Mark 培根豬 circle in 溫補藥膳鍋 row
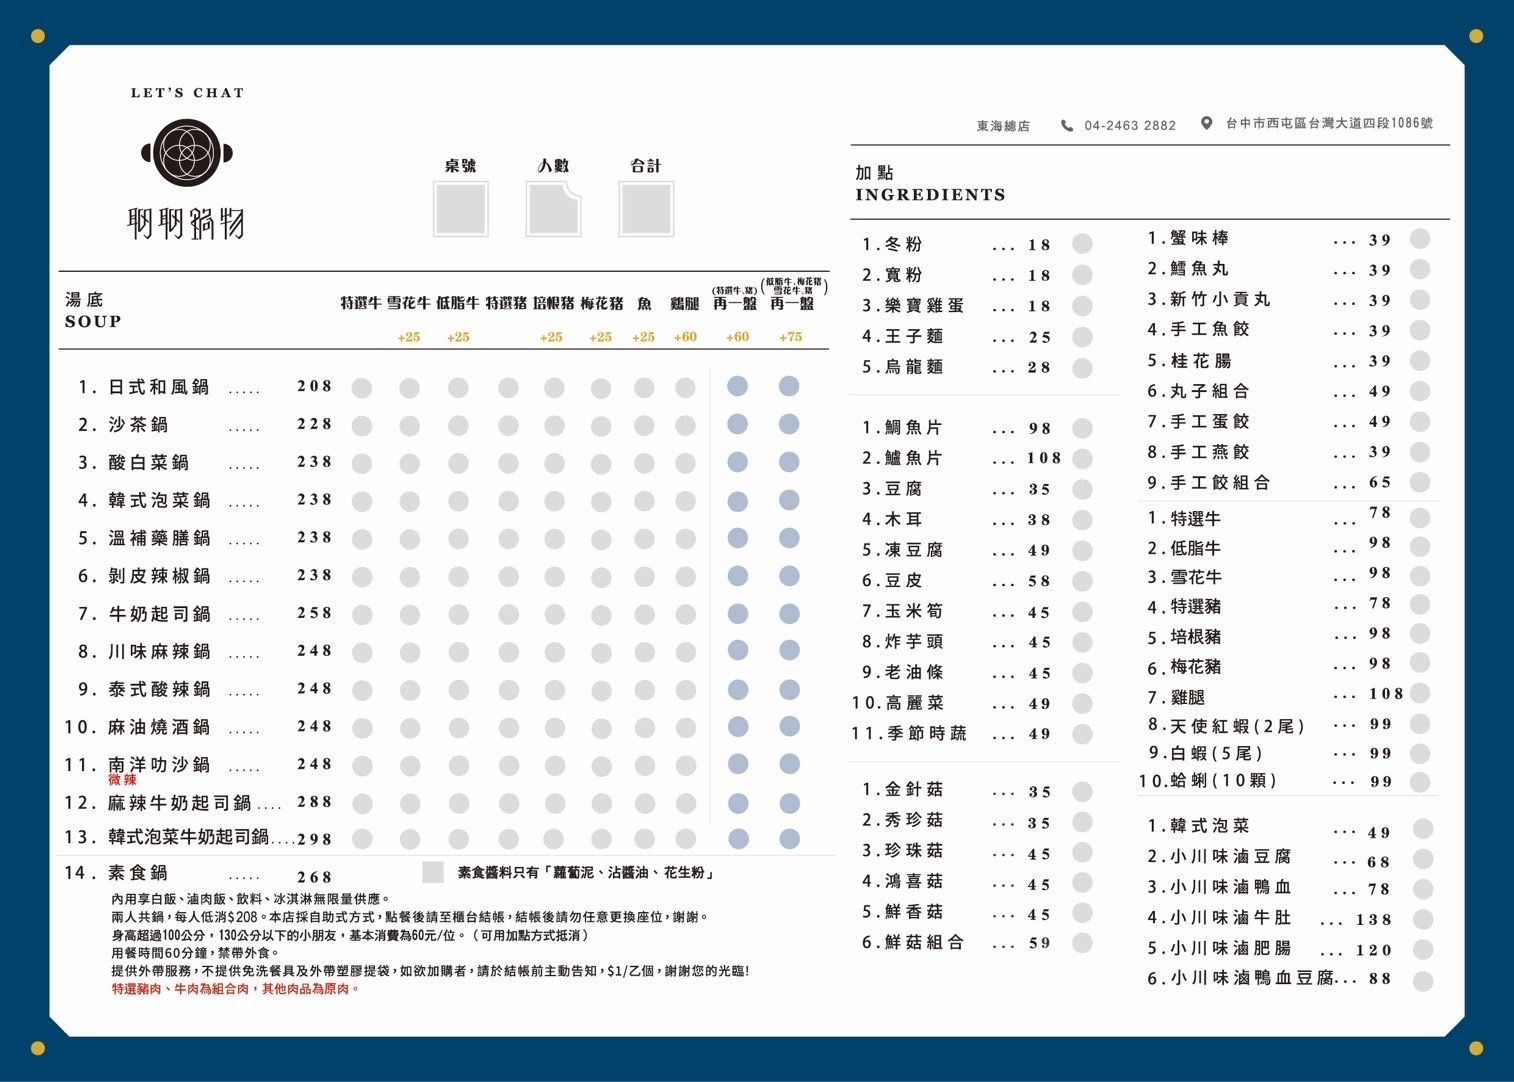 click(554, 539)
